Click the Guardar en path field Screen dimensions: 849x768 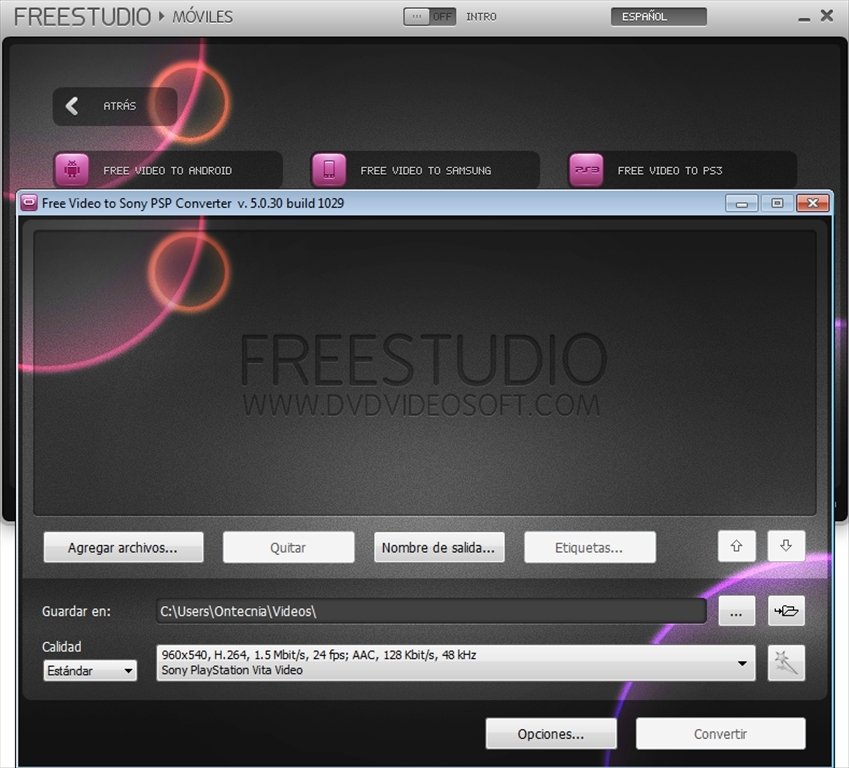[x=432, y=611]
